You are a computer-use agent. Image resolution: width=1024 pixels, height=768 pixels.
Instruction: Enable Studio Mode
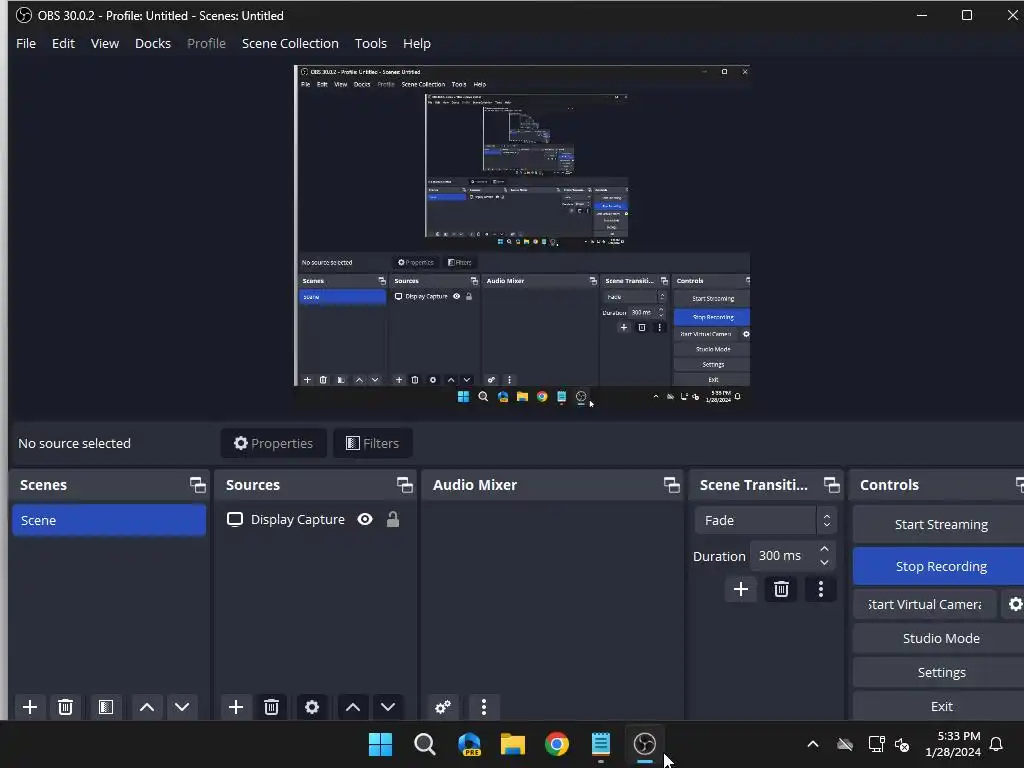(x=940, y=639)
